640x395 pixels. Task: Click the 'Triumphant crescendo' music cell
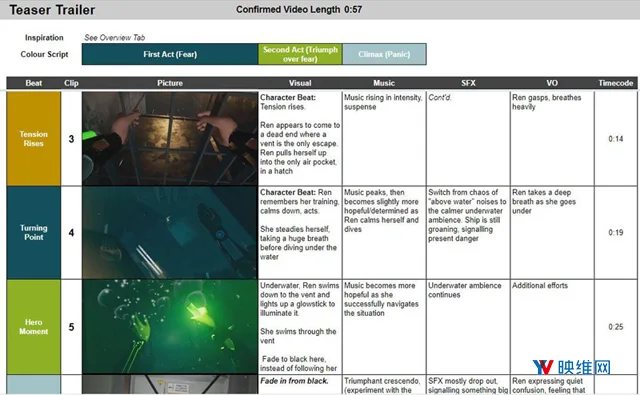tap(384, 385)
